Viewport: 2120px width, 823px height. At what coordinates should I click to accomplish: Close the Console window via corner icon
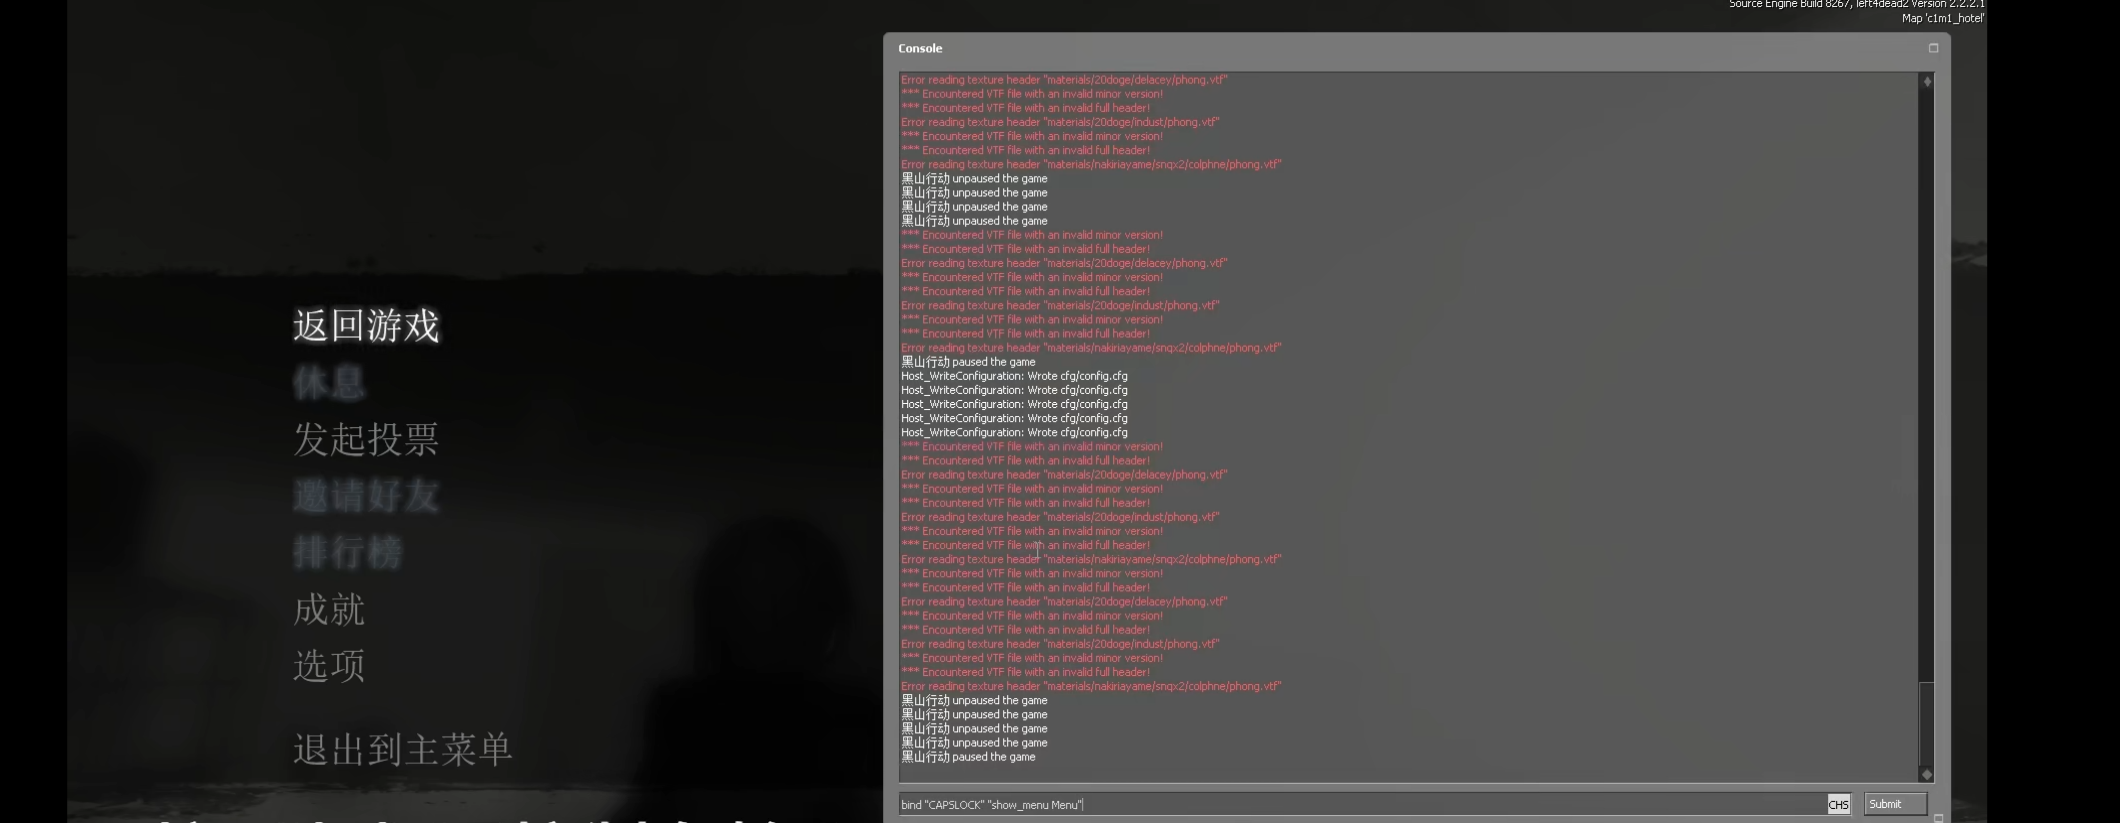1933,48
